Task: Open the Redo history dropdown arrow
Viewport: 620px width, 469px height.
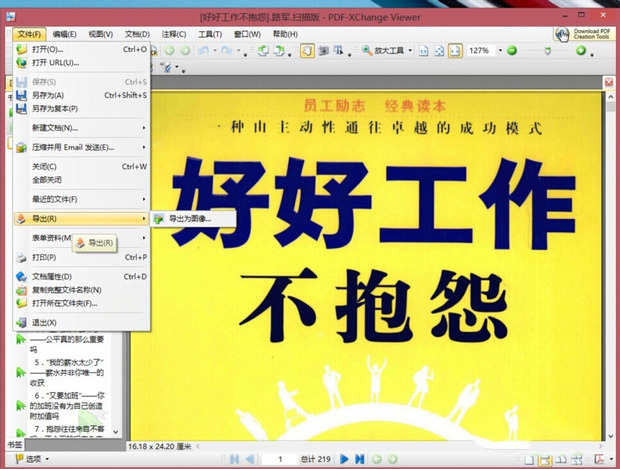Action: [x=238, y=51]
